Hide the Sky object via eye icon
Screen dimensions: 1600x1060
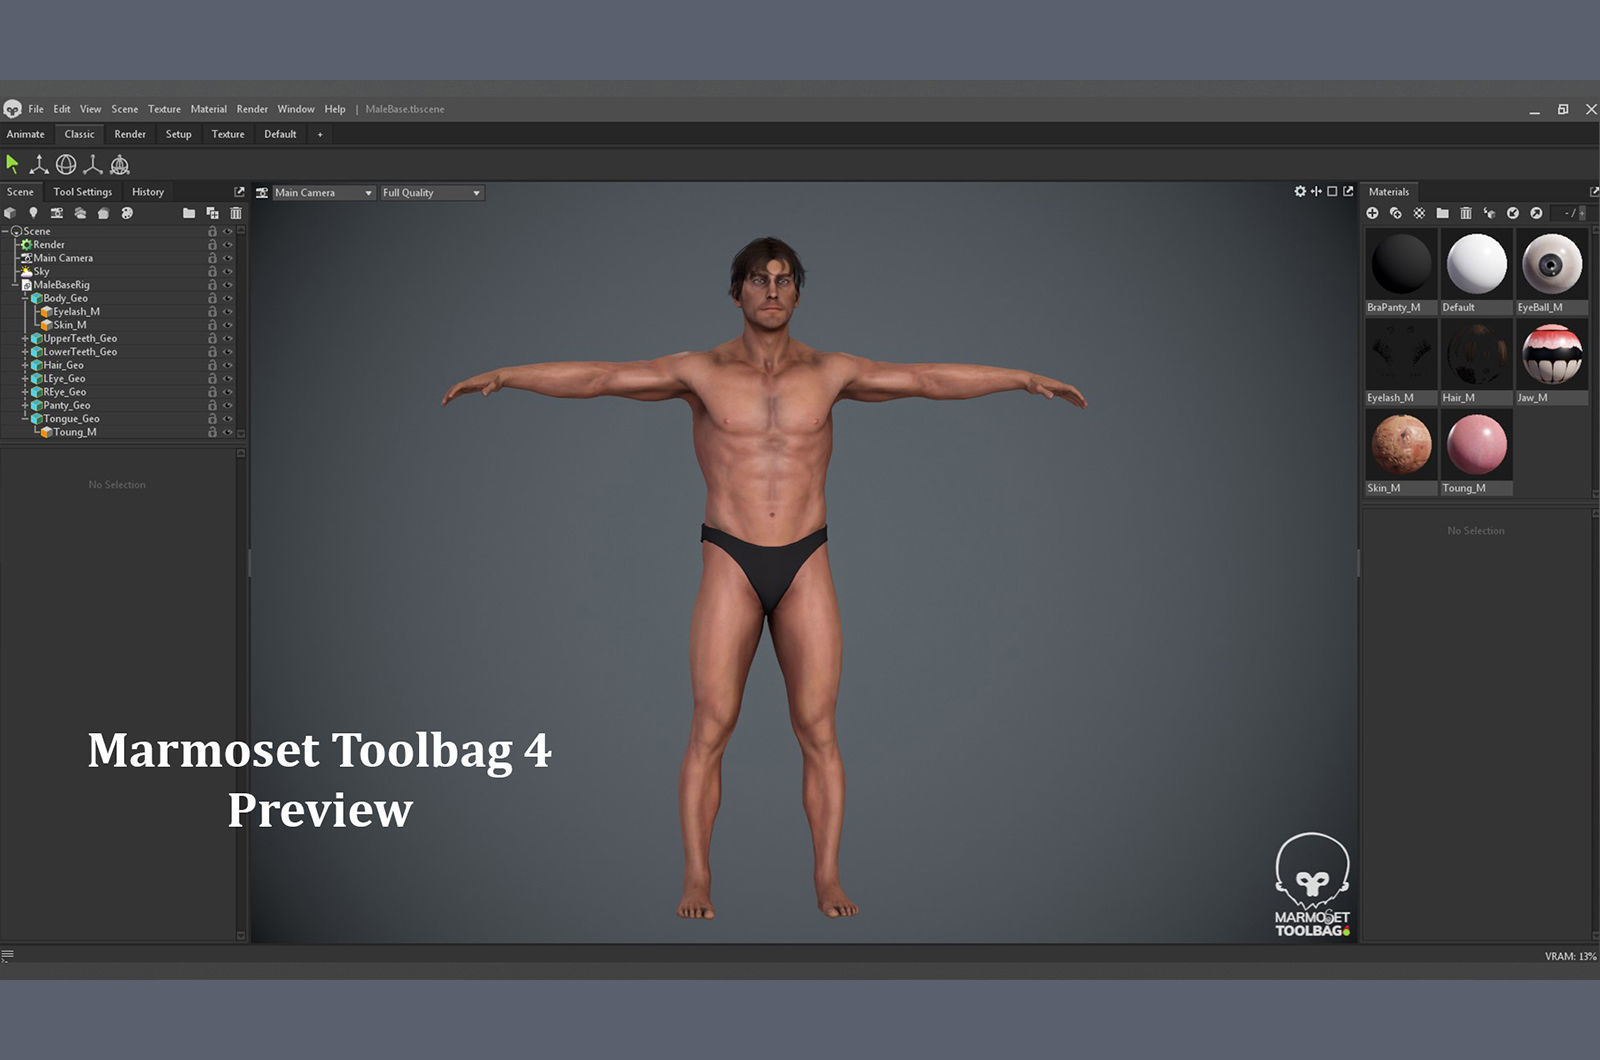(227, 271)
